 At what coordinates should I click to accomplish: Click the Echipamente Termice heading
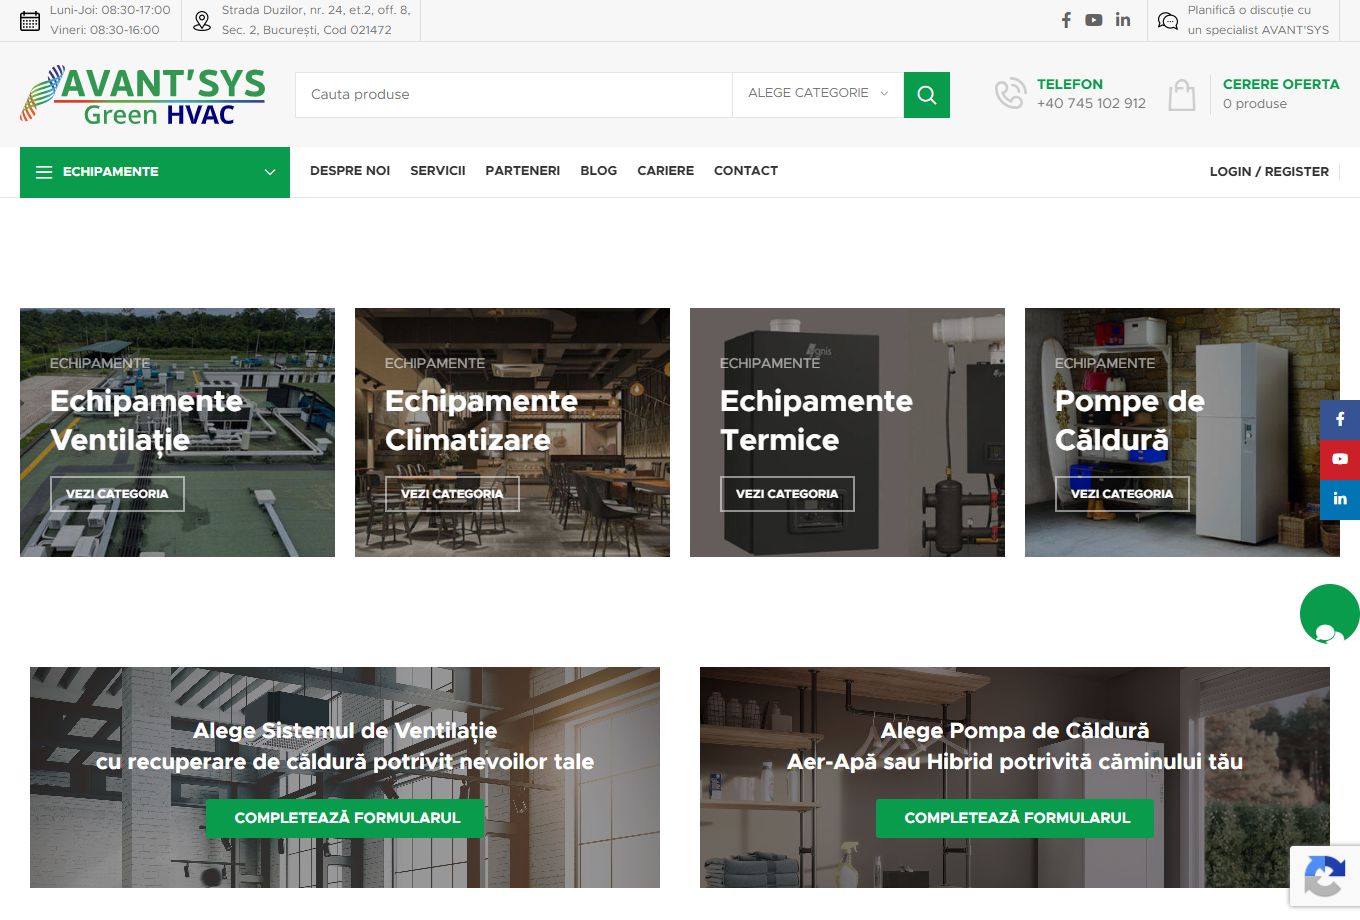click(x=816, y=420)
